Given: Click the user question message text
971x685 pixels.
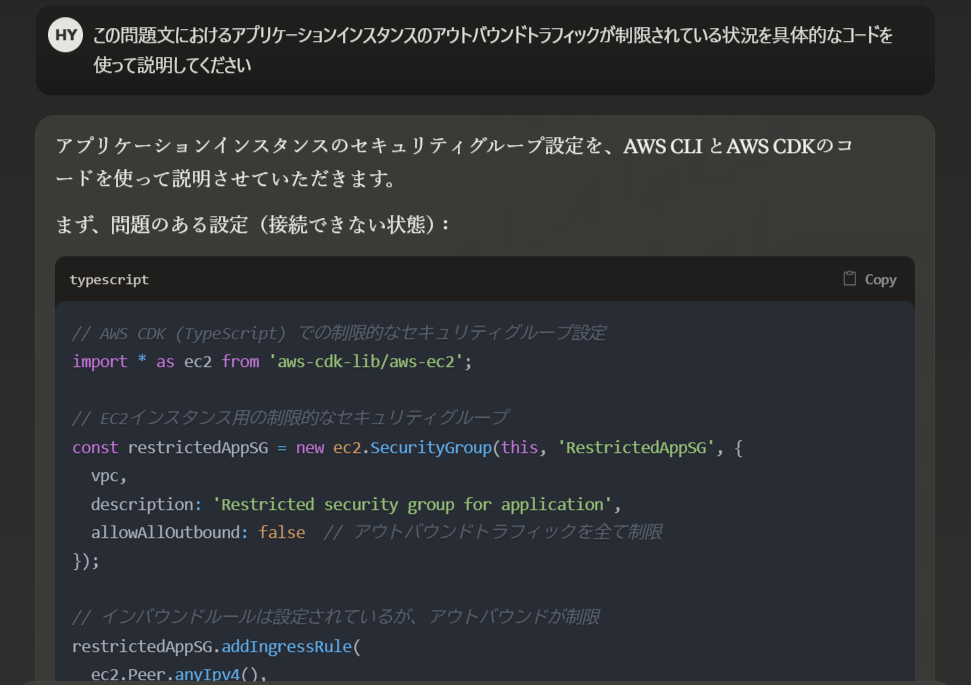Looking at the screenshot, I should 493,50.
